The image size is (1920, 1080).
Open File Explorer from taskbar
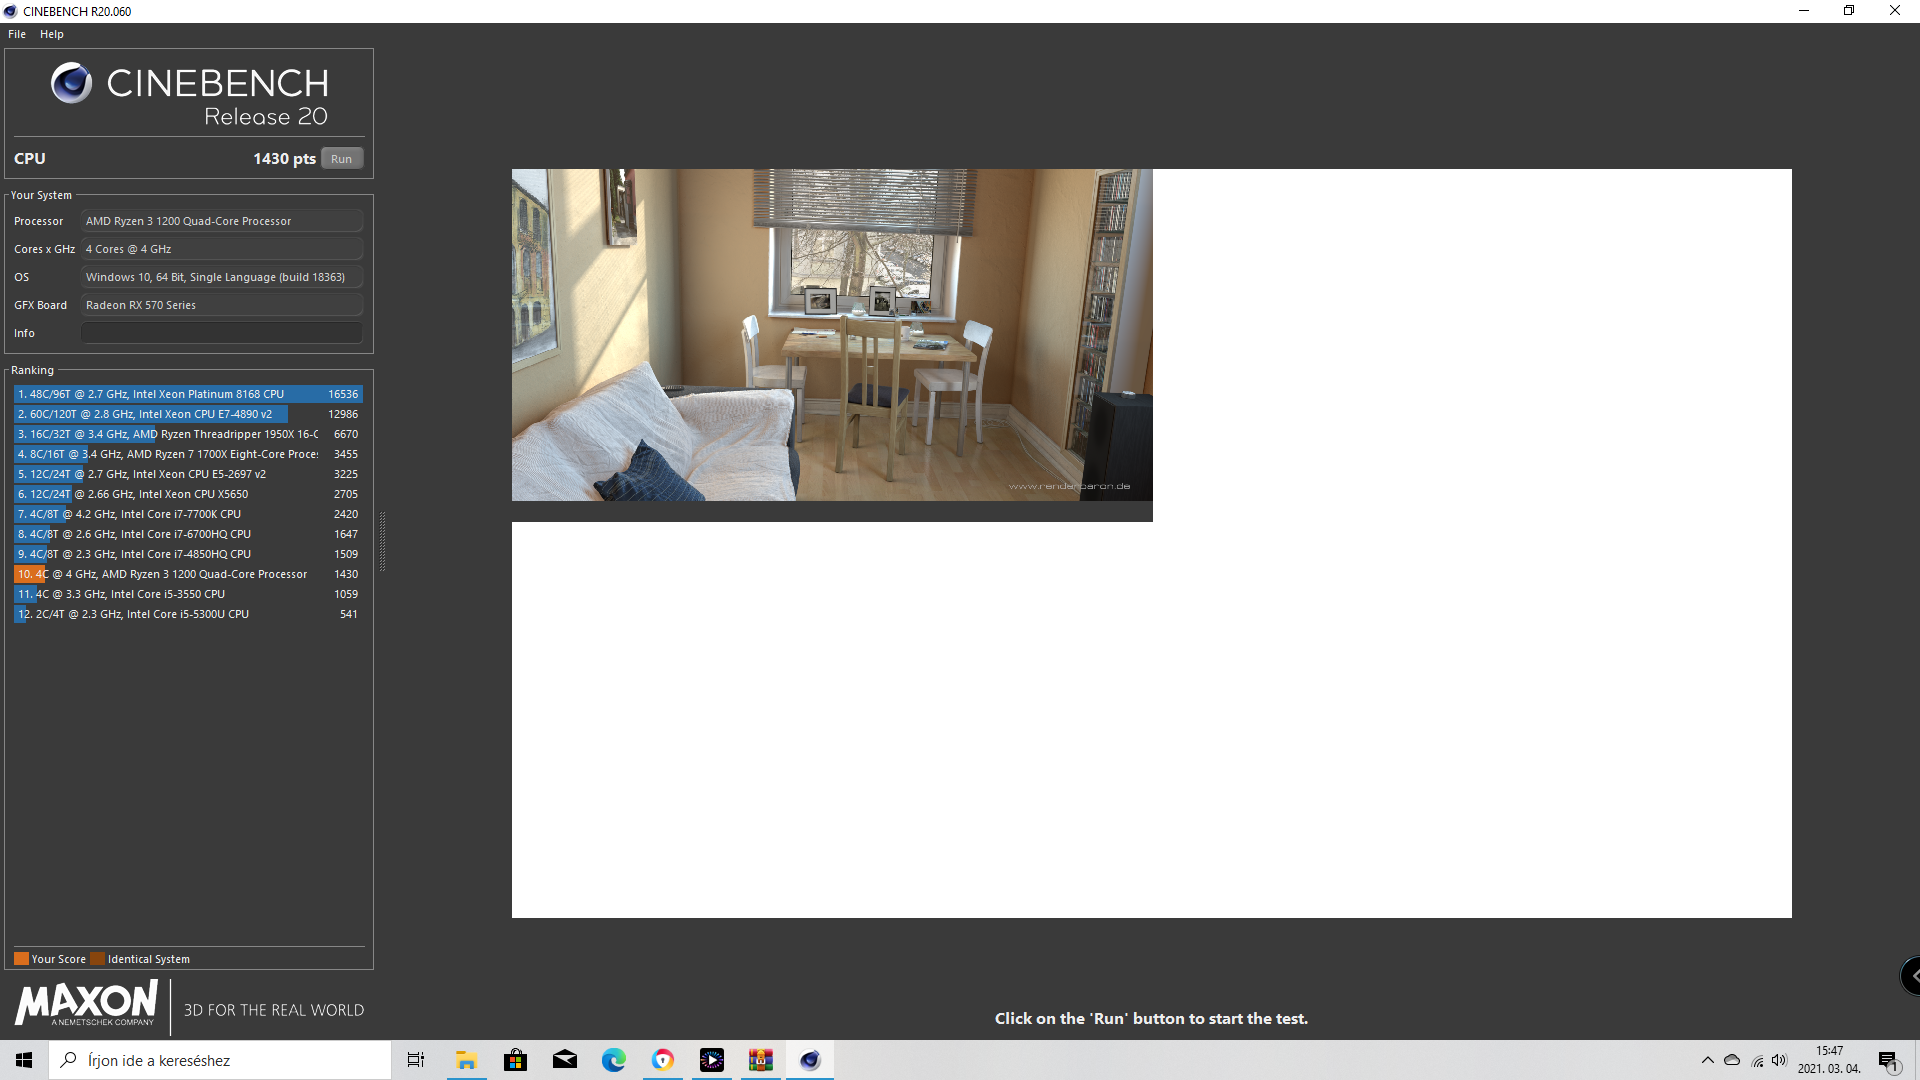pyautogui.click(x=466, y=1060)
